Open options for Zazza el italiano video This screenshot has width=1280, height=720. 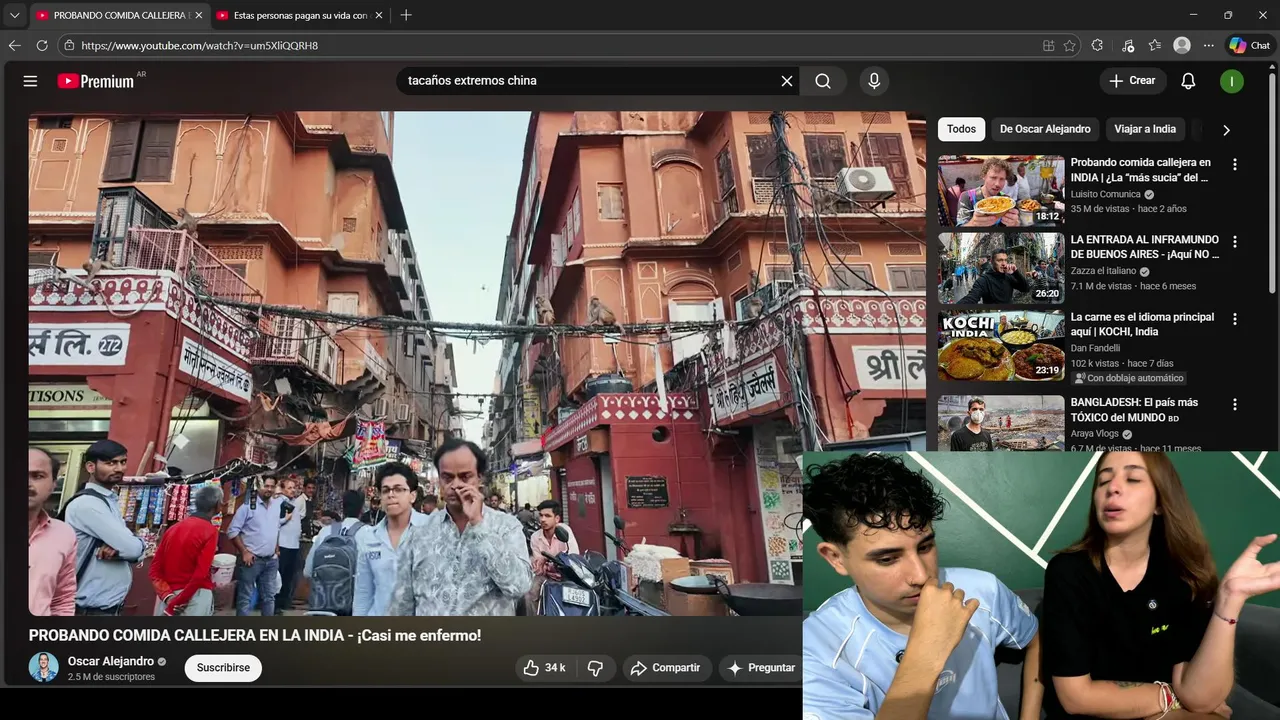pyautogui.click(x=1234, y=241)
